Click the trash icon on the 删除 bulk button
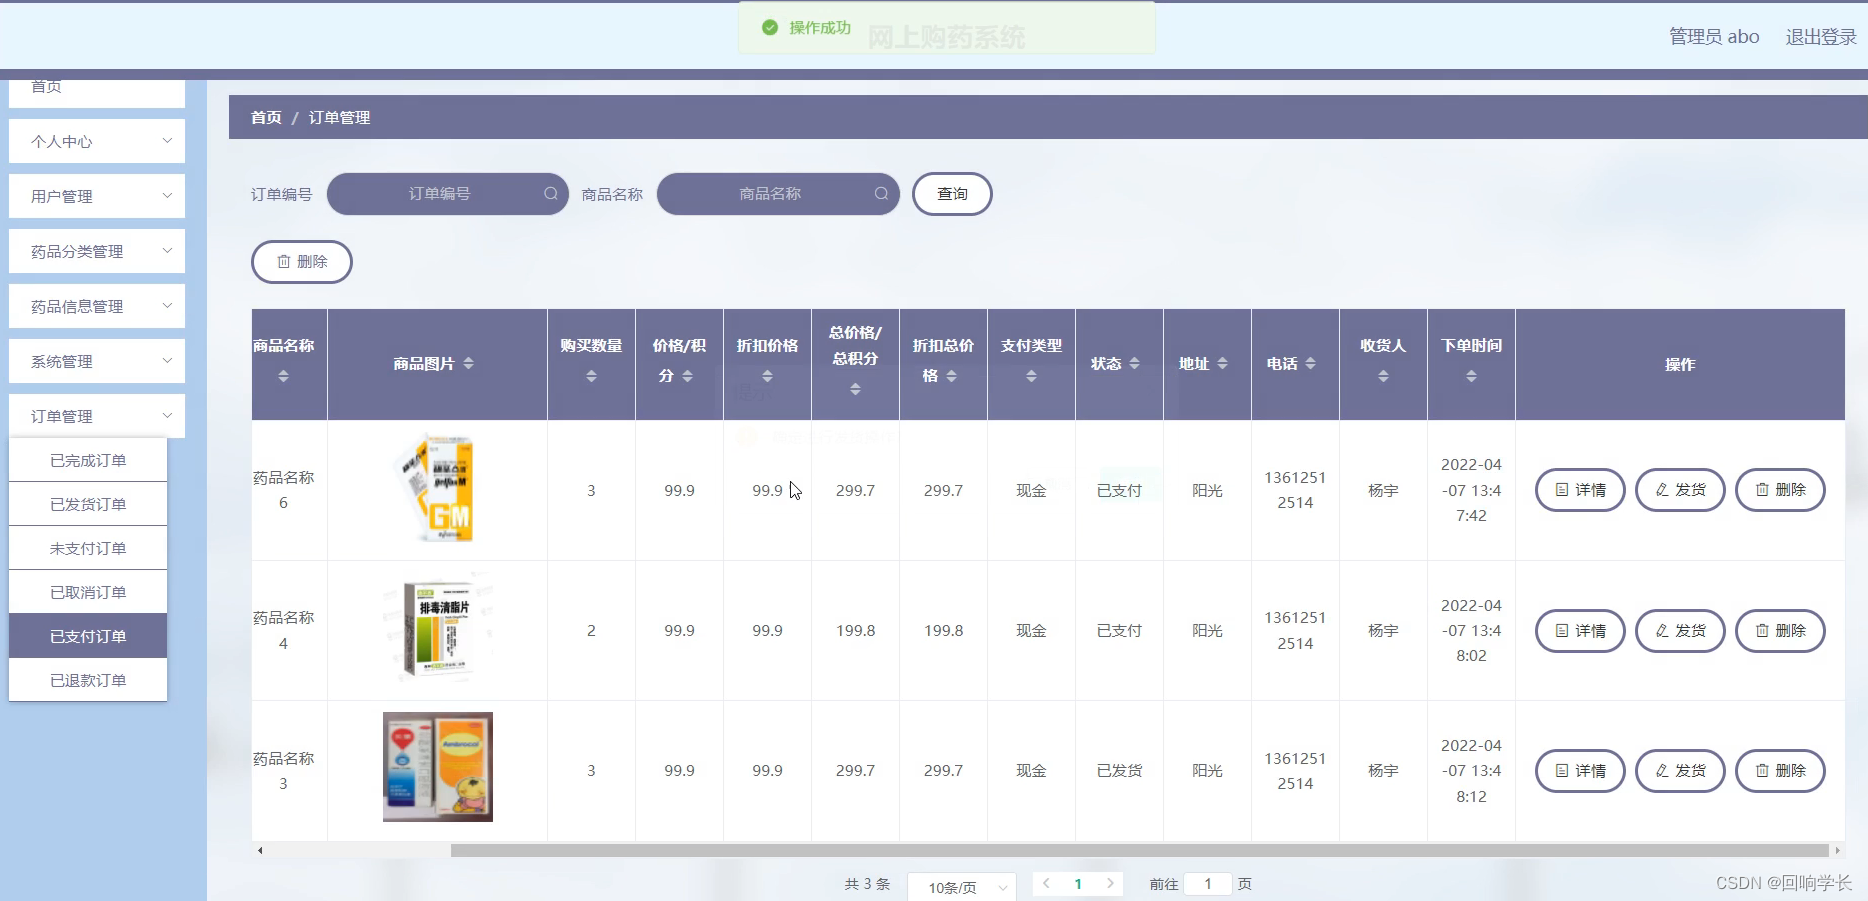 (283, 261)
